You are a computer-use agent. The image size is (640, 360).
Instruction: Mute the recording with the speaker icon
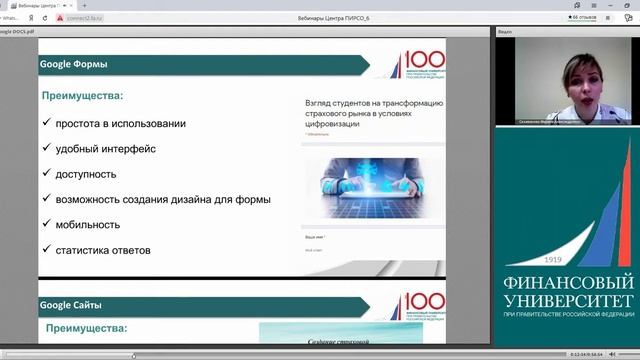click(x=612, y=354)
